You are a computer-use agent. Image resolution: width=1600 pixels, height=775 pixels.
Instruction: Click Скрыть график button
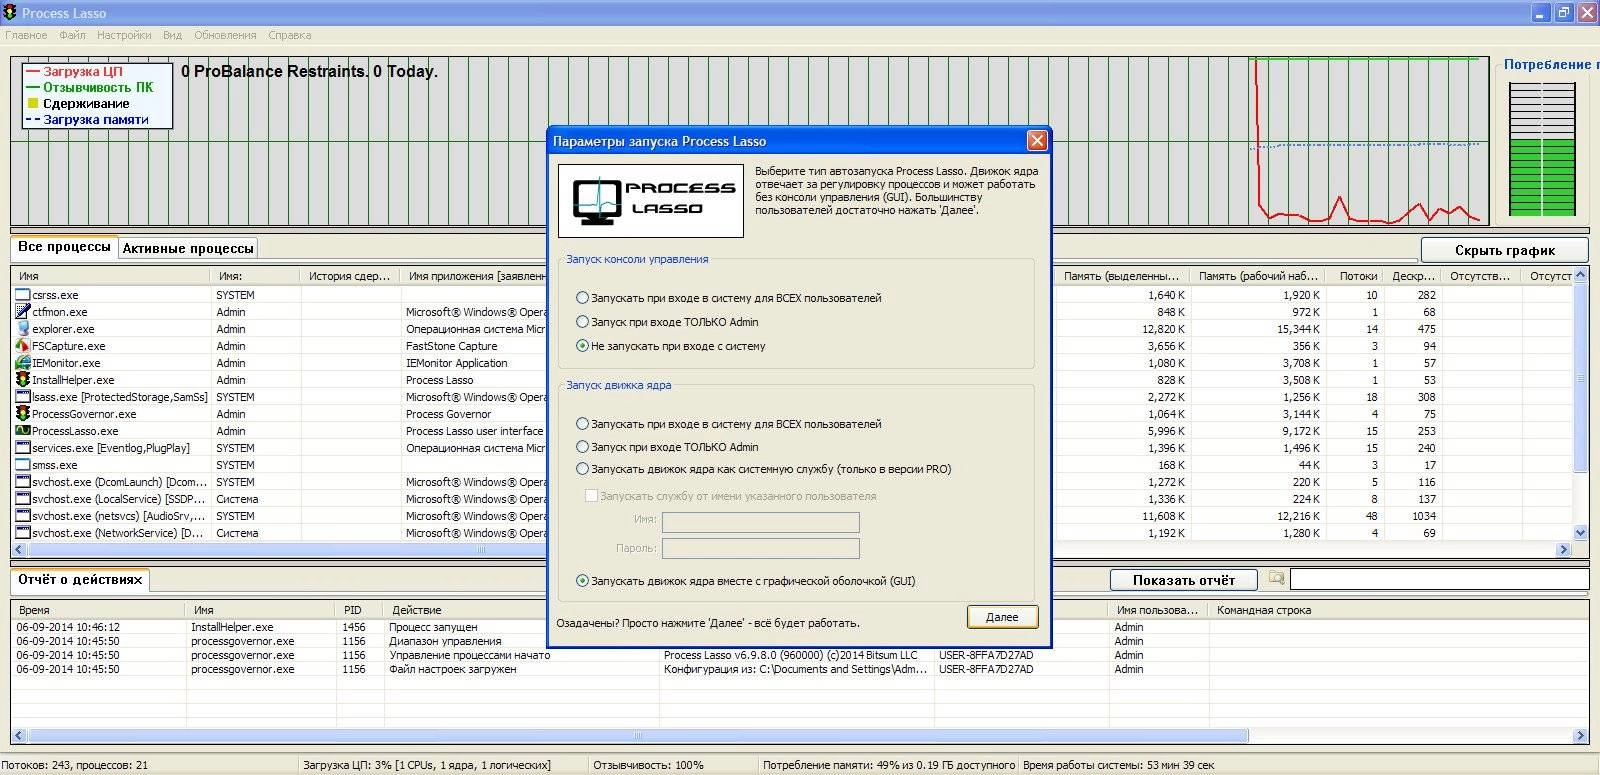click(x=1504, y=250)
